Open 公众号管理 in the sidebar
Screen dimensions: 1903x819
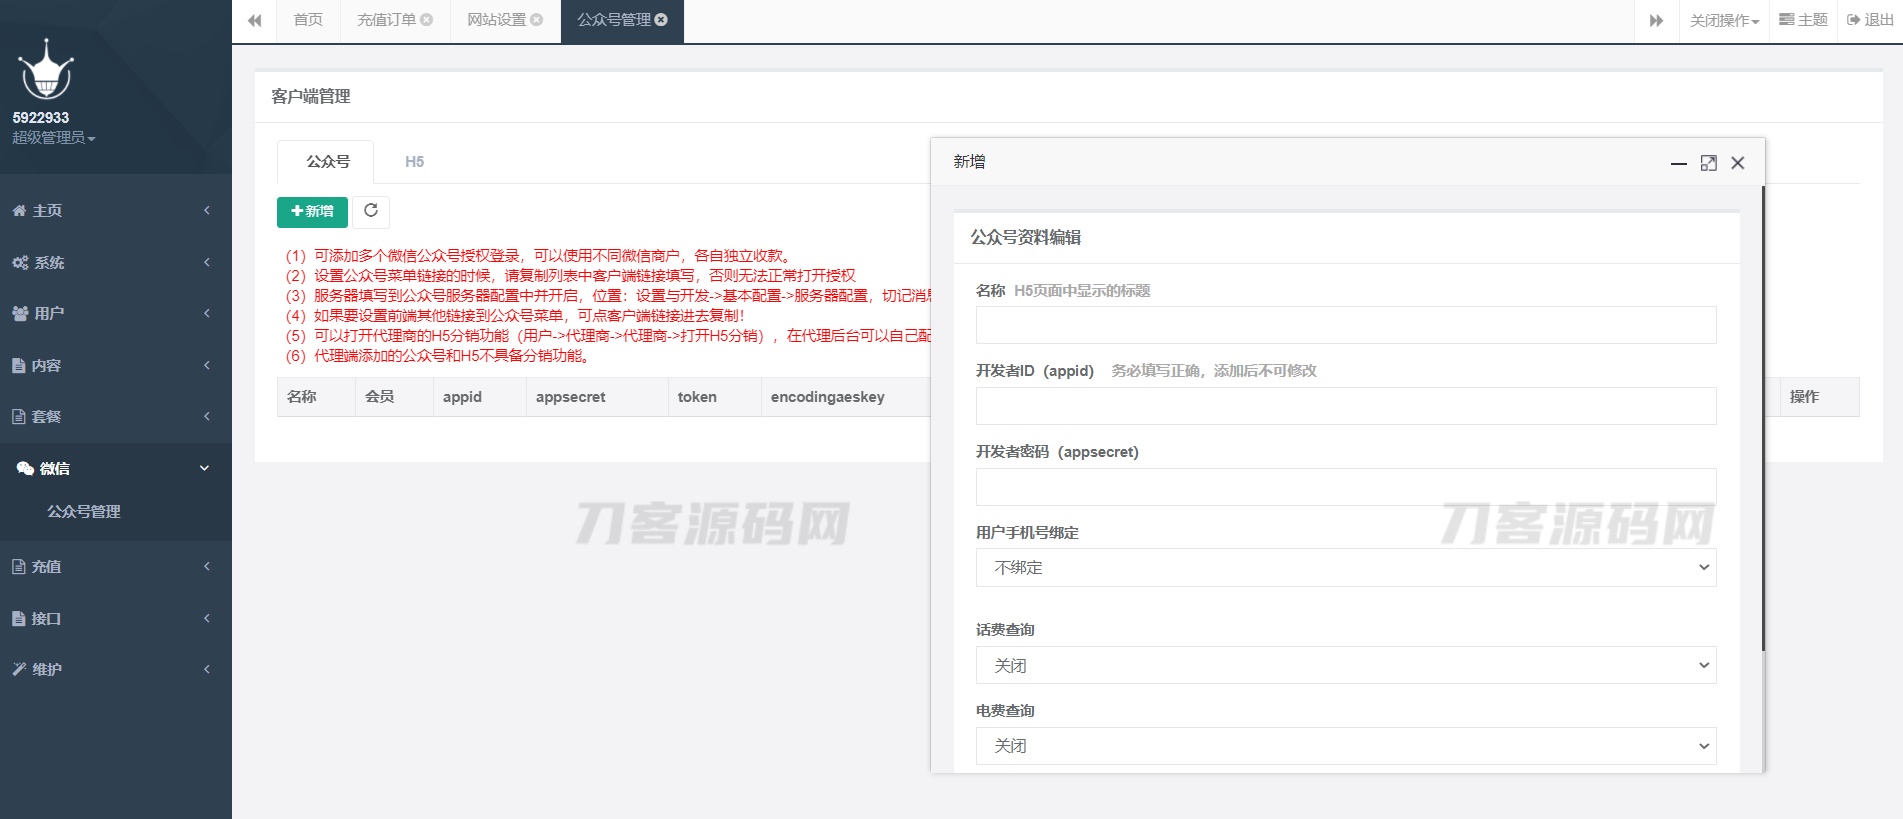pos(84,512)
